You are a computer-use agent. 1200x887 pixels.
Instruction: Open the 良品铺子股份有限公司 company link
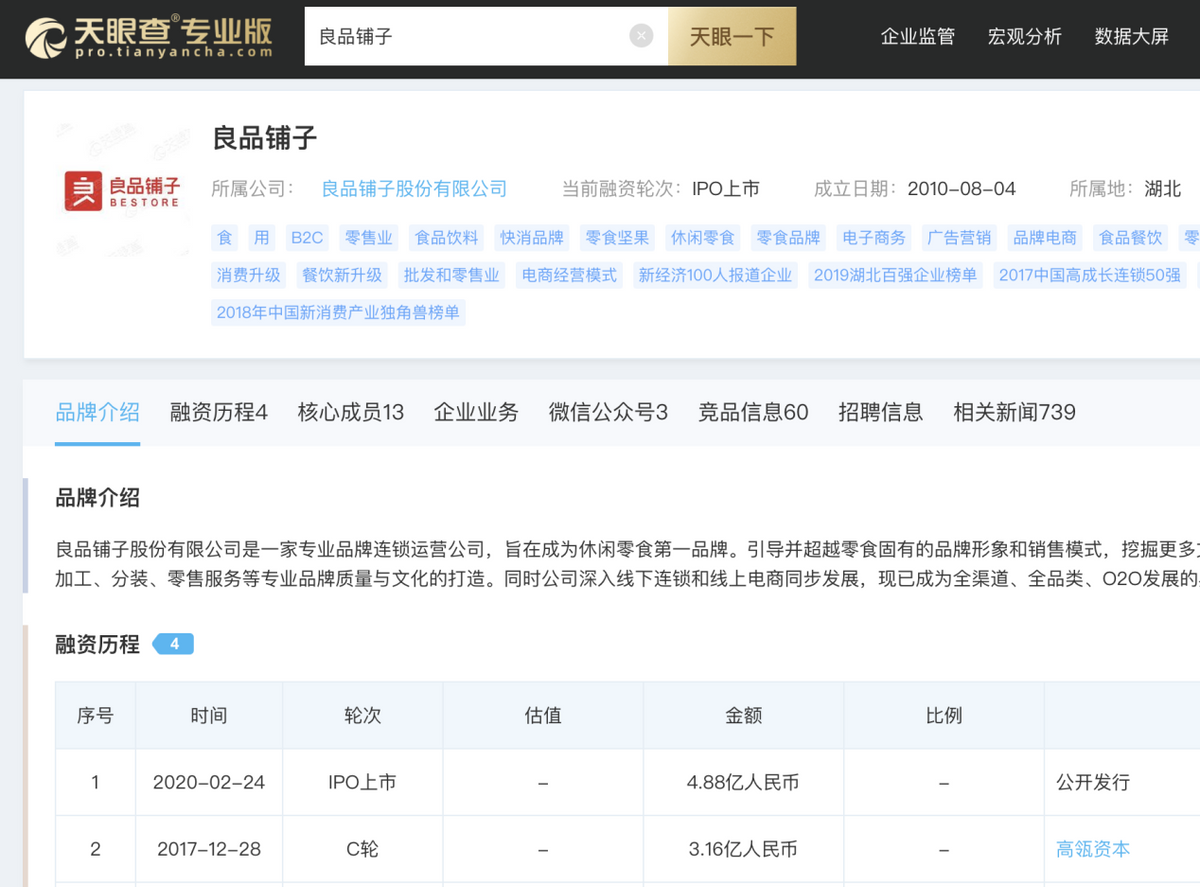[x=414, y=188]
